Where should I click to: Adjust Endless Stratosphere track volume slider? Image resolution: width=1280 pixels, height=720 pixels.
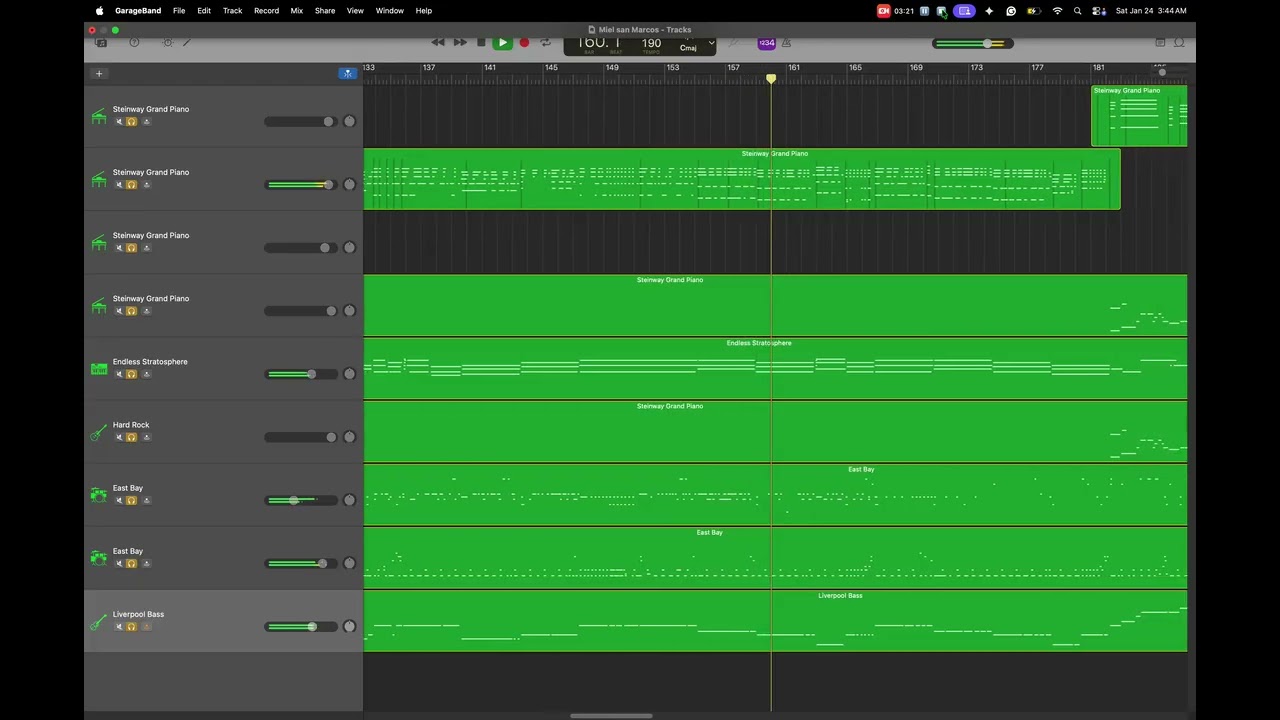pyautogui.click(x=301, y=374)
